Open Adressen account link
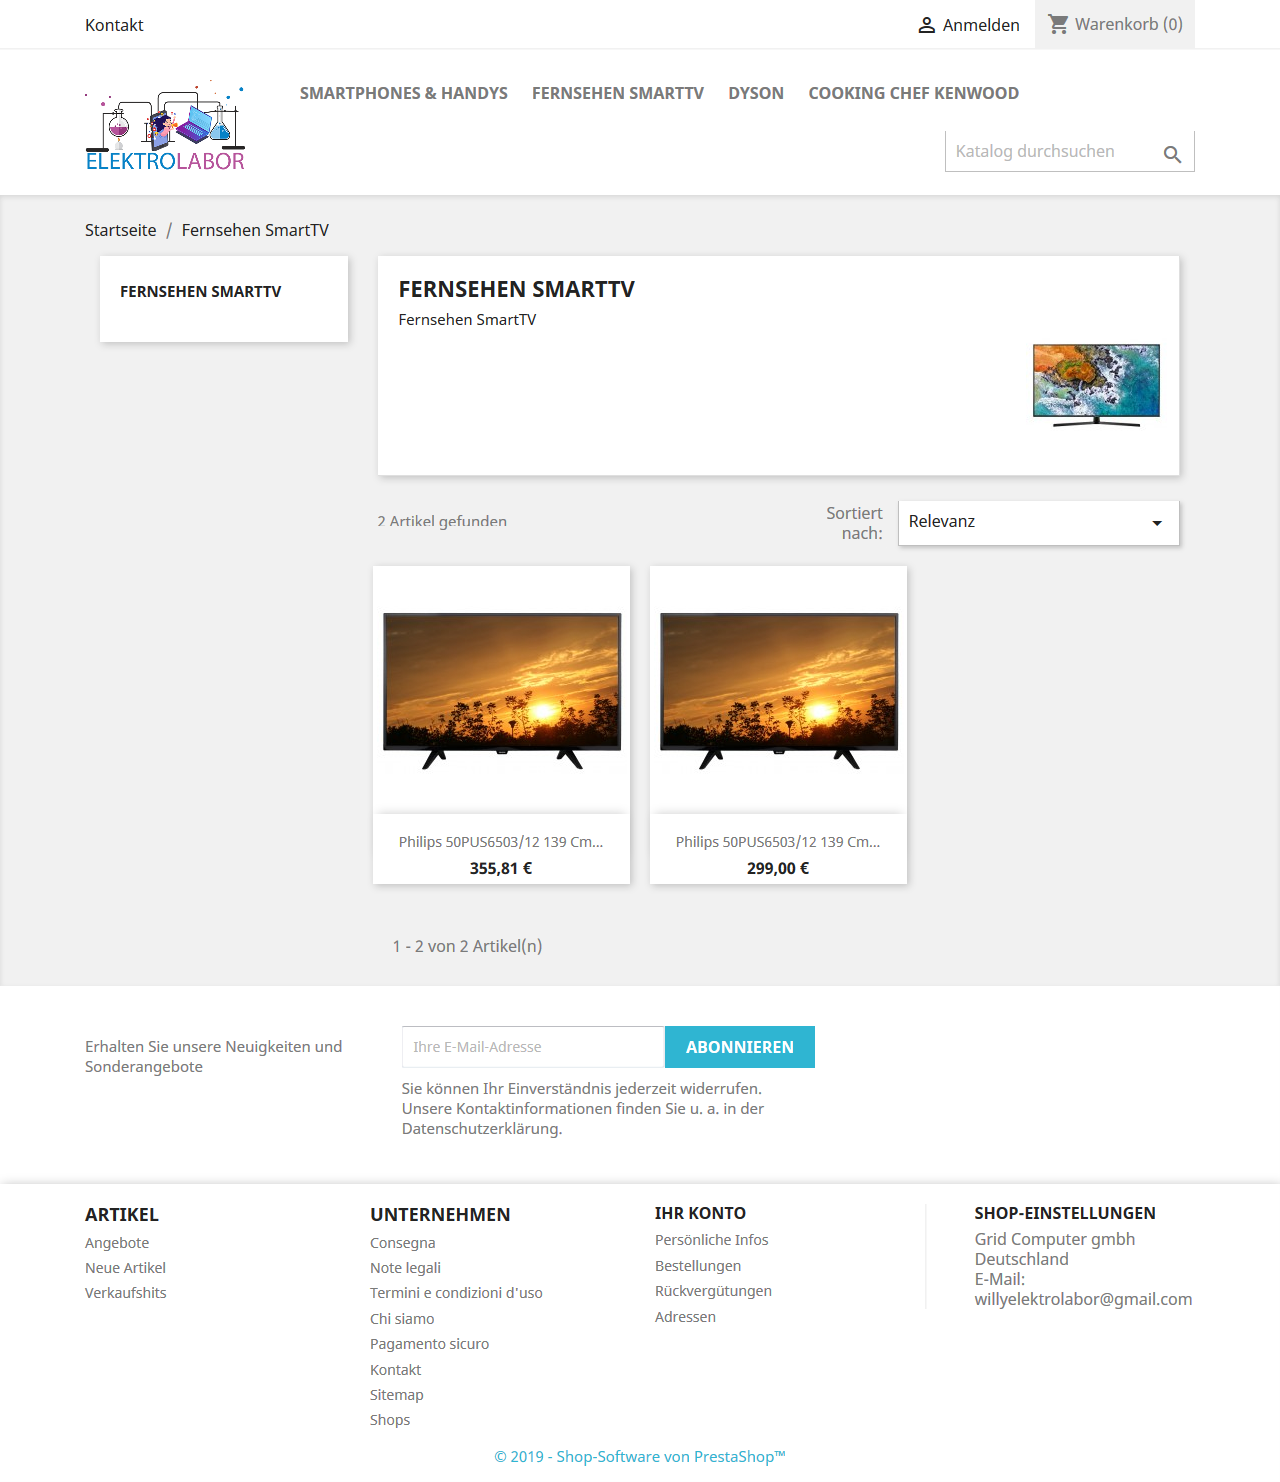The height and width of the screenshot is (1482, 1280). (685, 1317)
